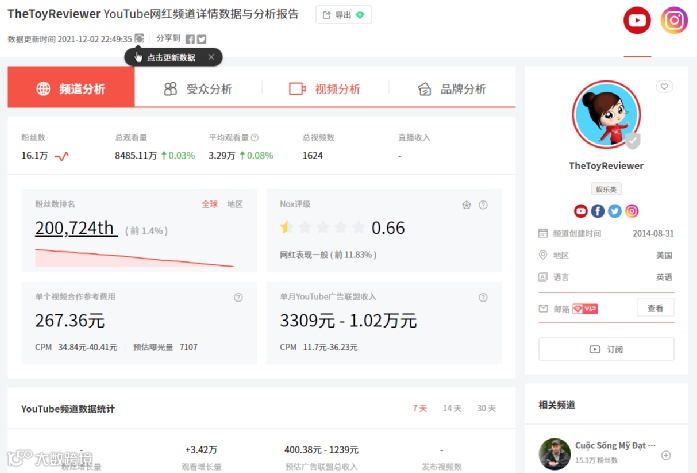Click the 订阅 subscribe button
697x473 pixels.
[x=606, y=349]
